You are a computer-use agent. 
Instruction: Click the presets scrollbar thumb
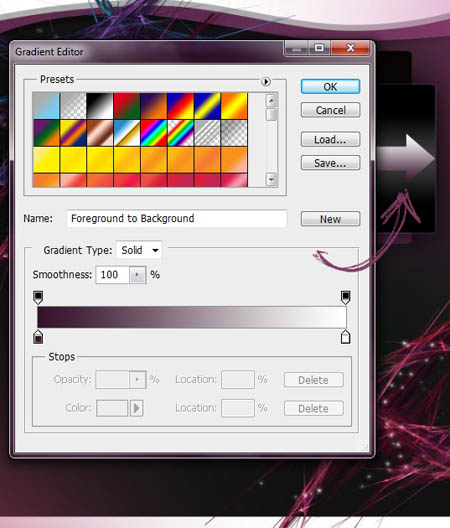(271, 114)
